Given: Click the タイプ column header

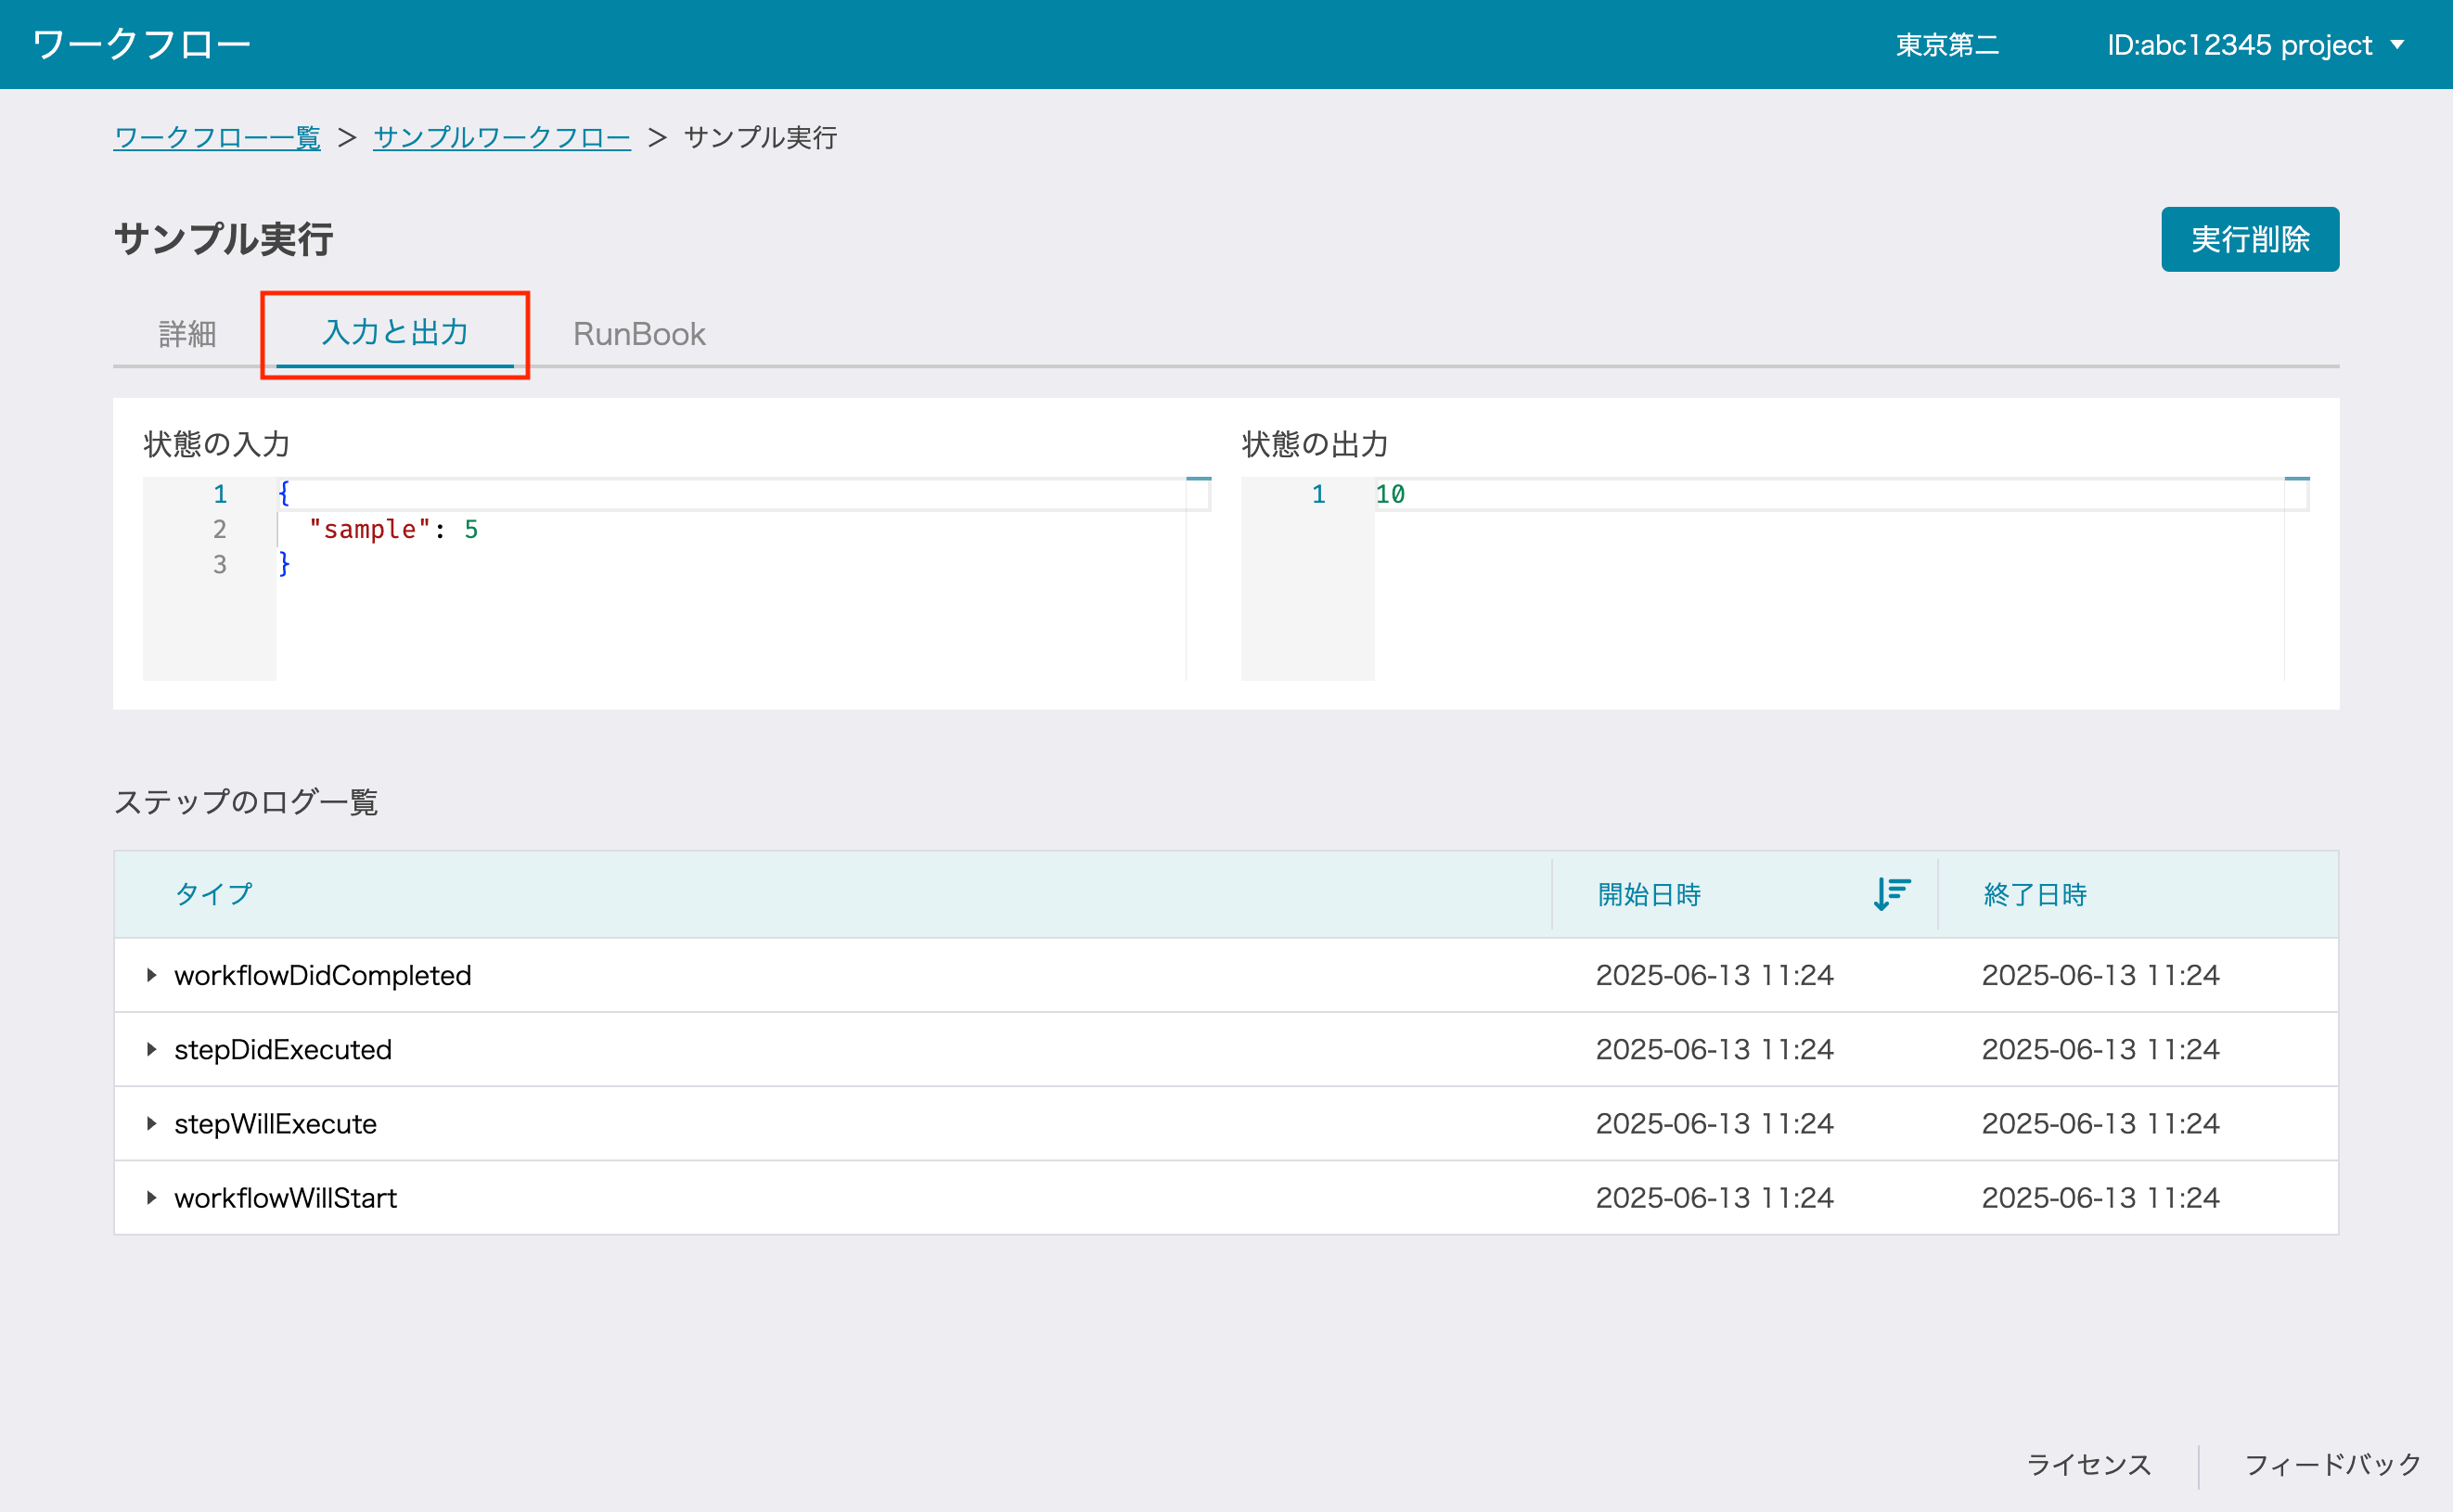Looking at the screenshot, I should tap(213, 893).
